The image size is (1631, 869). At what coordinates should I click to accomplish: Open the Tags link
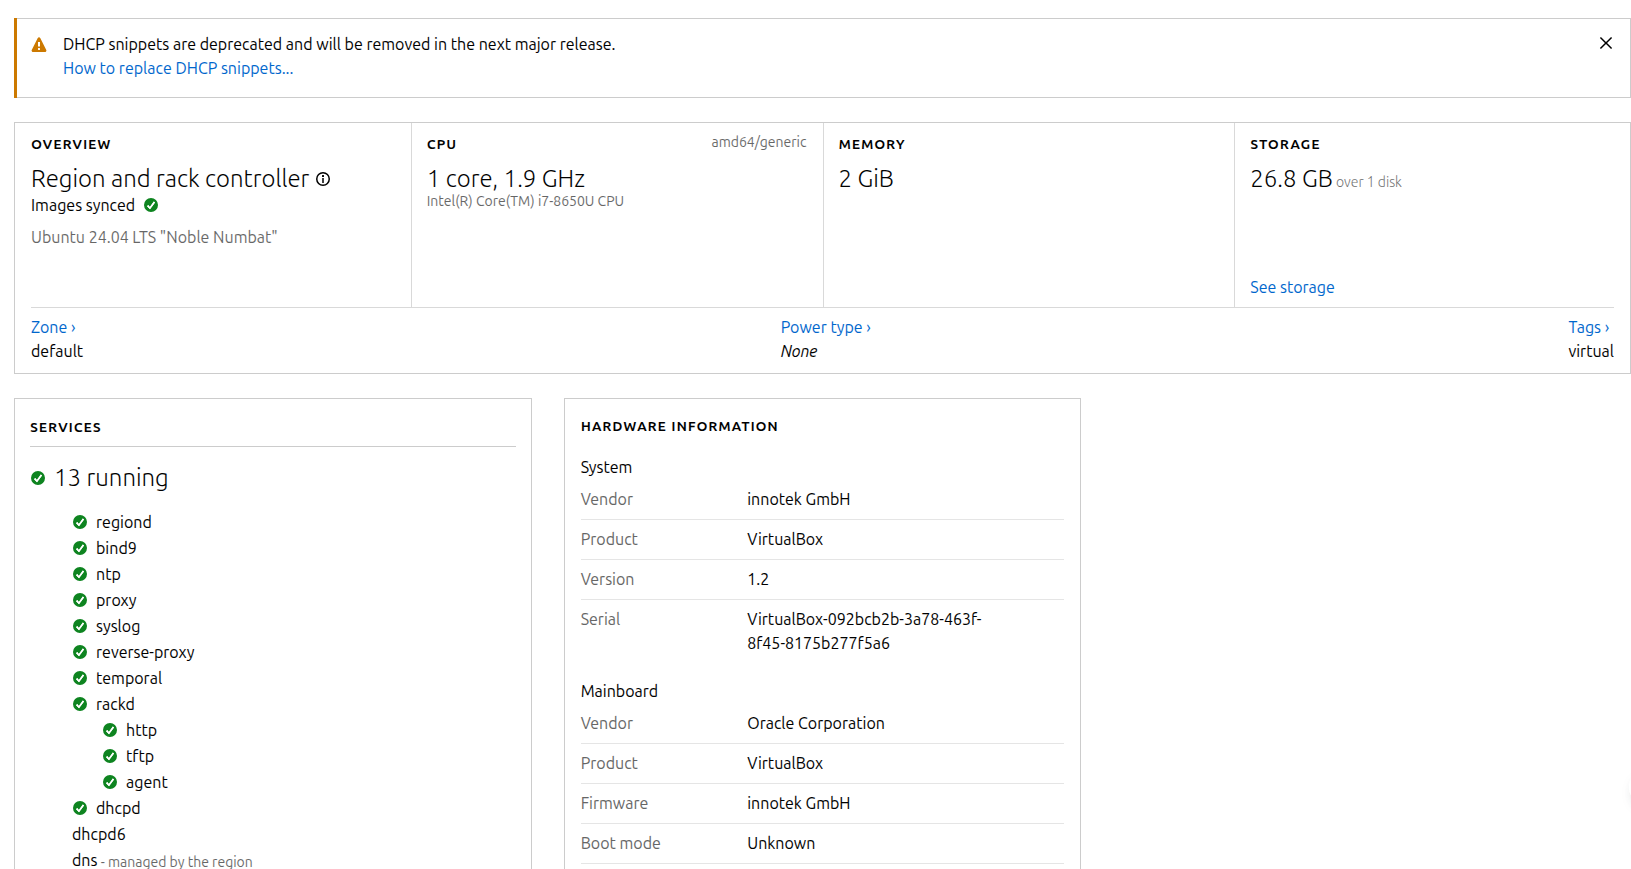point(1588,327)
